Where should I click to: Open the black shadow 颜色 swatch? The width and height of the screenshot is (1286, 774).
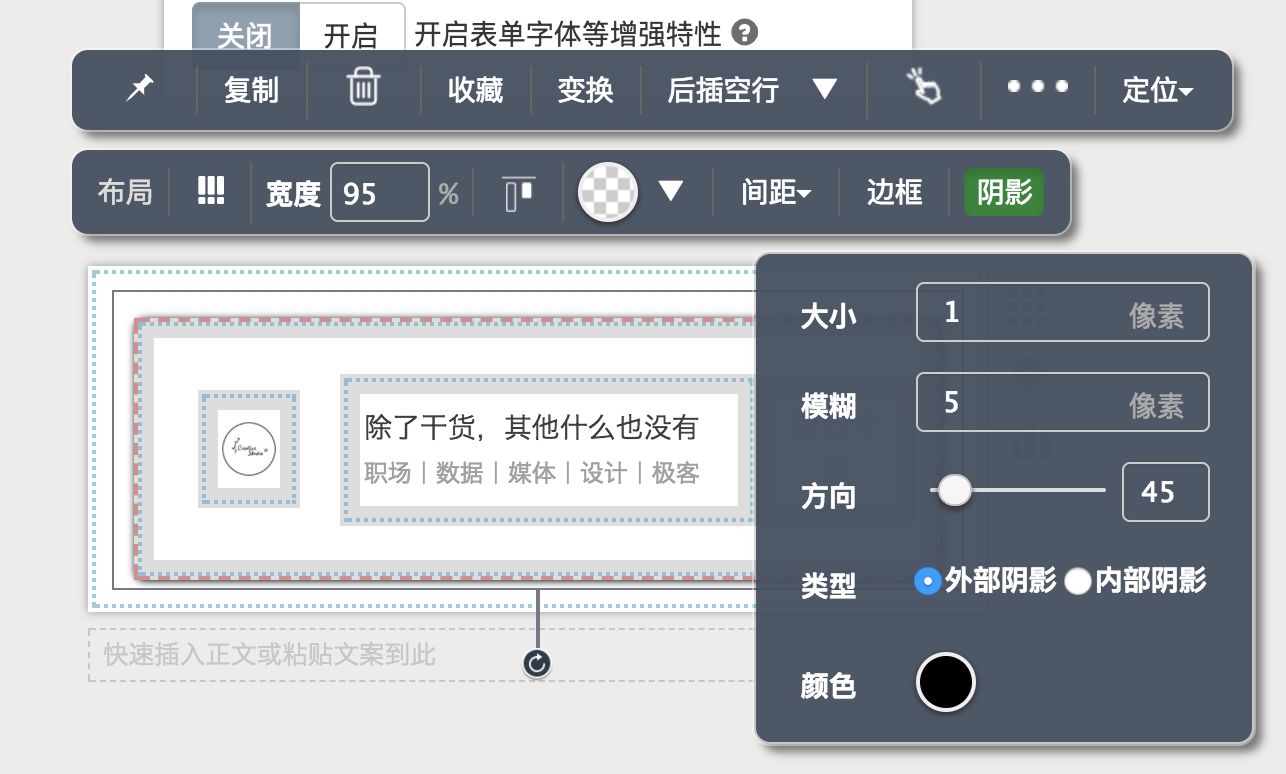pyautogui.click(x=945, y=682)
